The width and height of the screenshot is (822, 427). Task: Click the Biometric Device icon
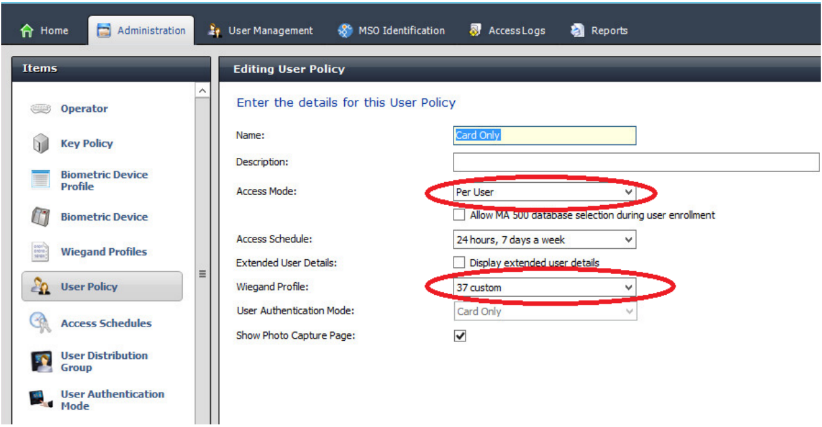pyautogui.click(x=40, y=217)
